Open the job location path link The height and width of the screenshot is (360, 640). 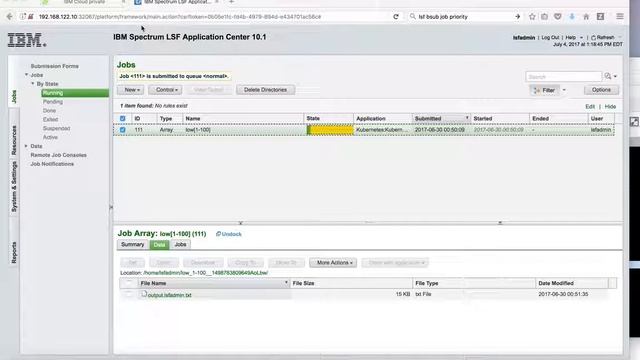click(206, 273)
